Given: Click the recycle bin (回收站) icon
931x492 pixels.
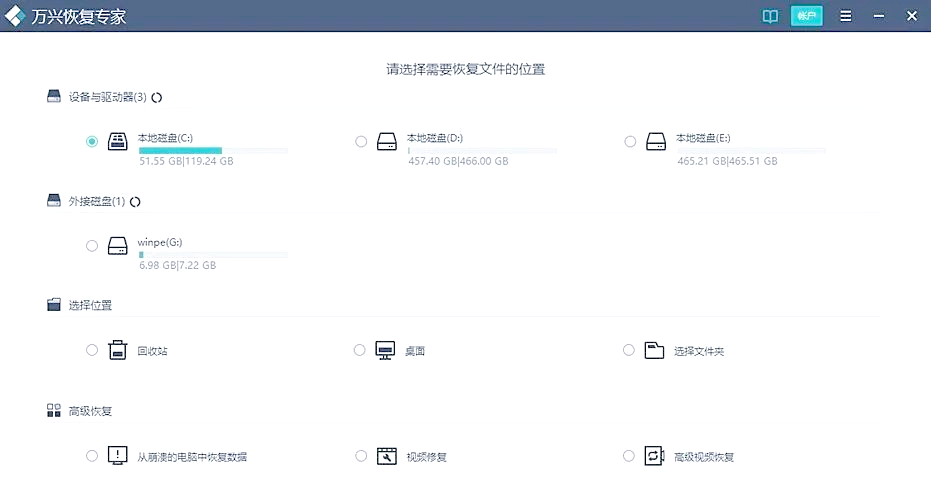Looking at the screenshot, I should [118, 350].
